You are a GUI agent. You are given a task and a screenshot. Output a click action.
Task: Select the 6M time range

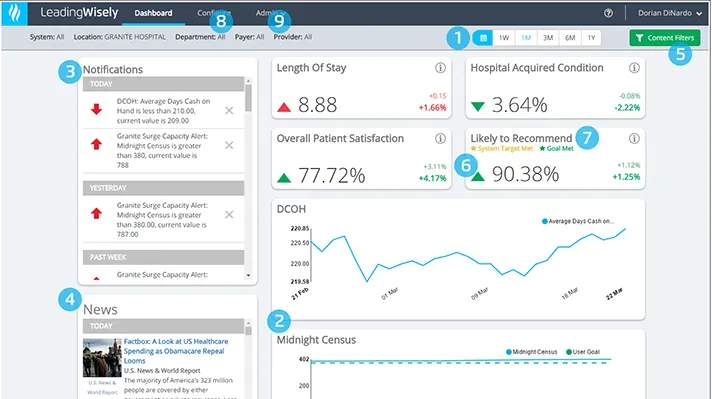point(570,38)
